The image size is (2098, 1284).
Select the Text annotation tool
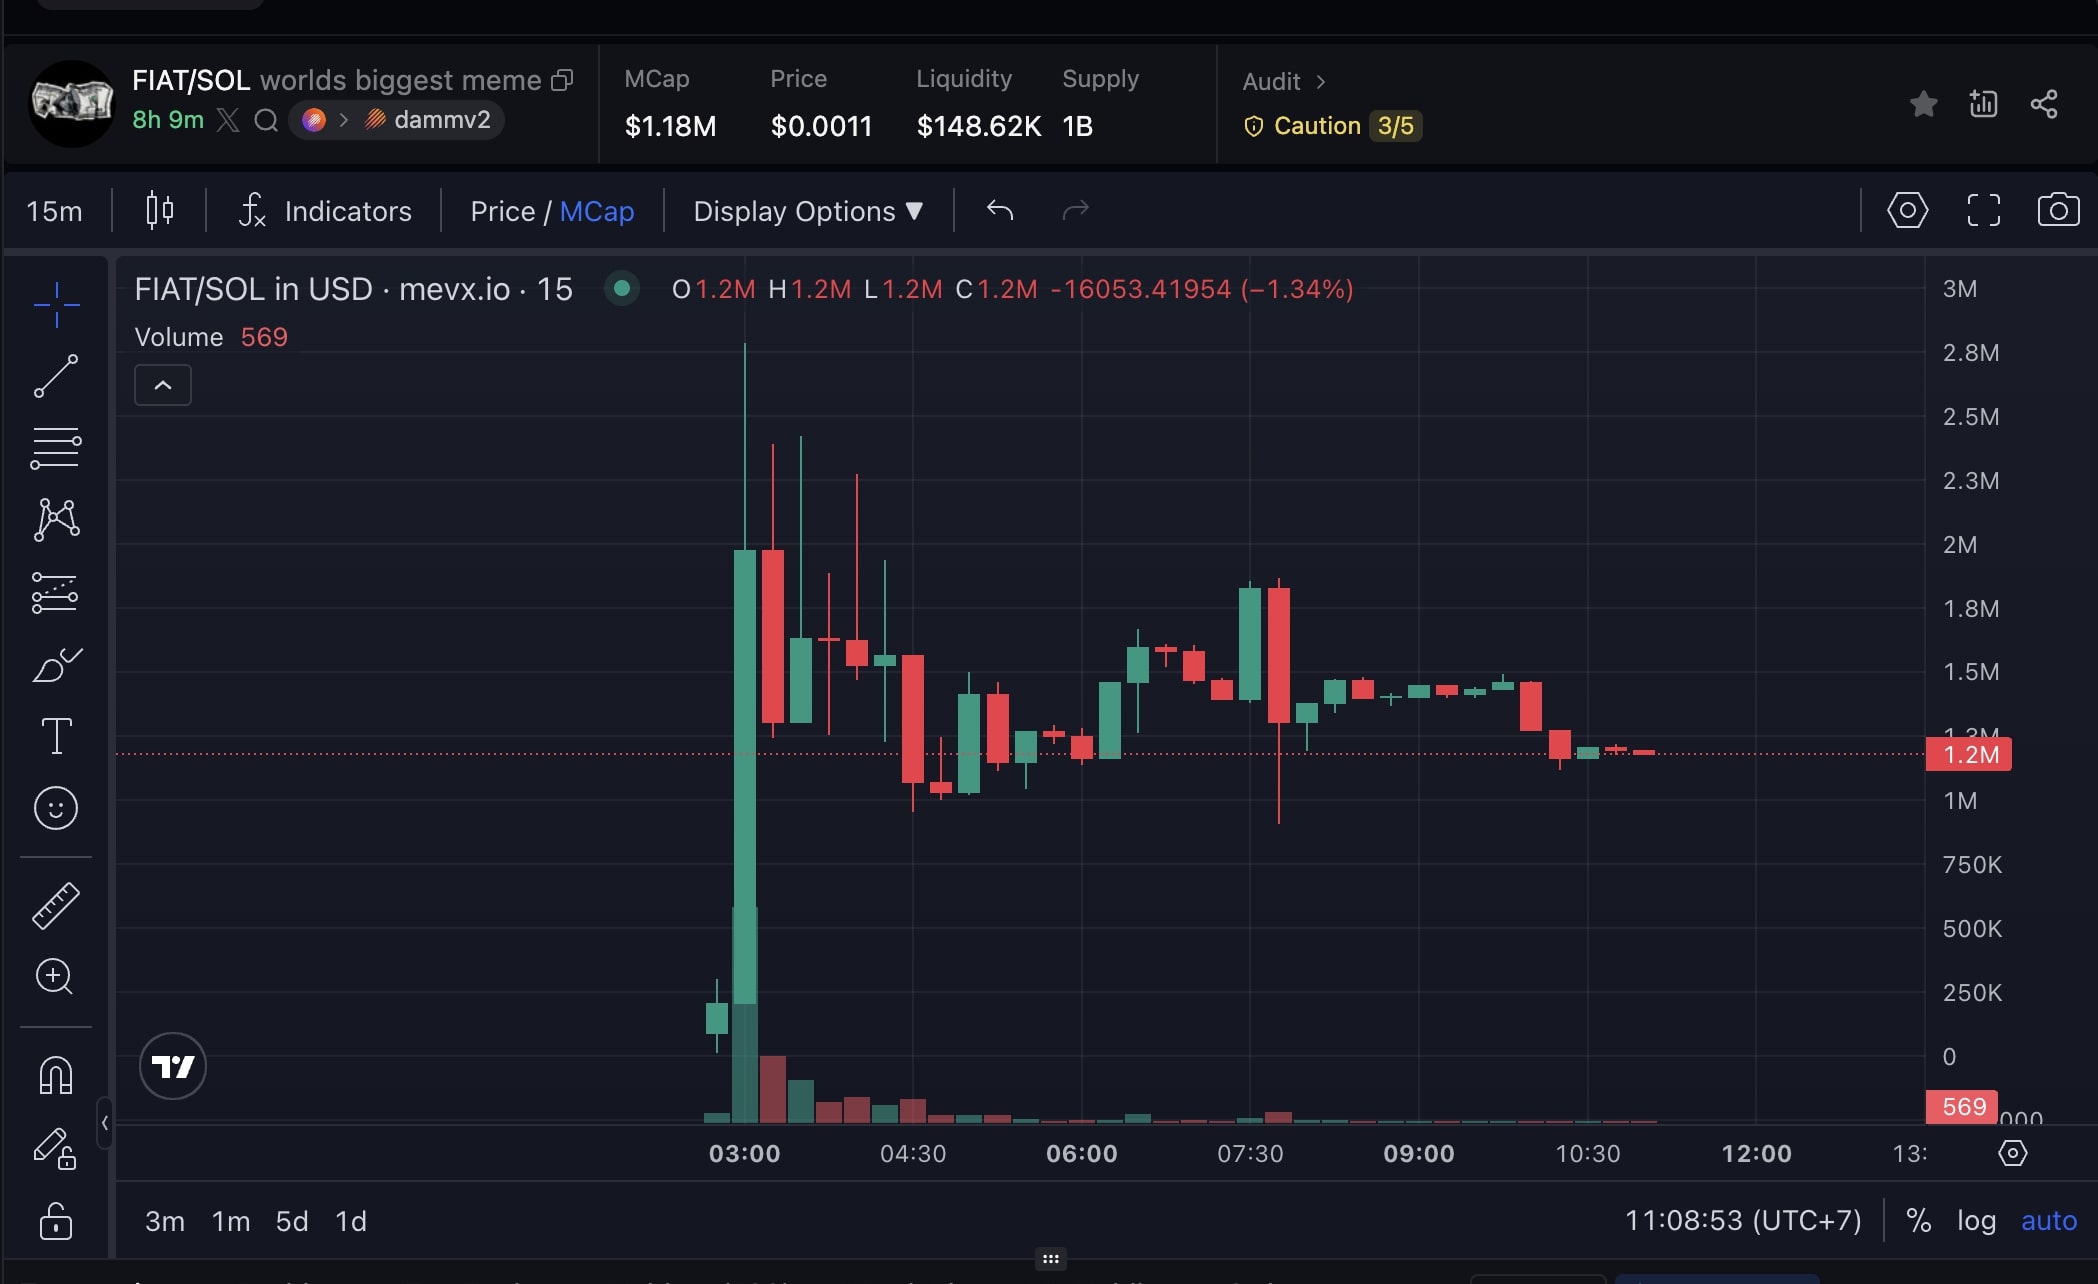tap(56, 736)
